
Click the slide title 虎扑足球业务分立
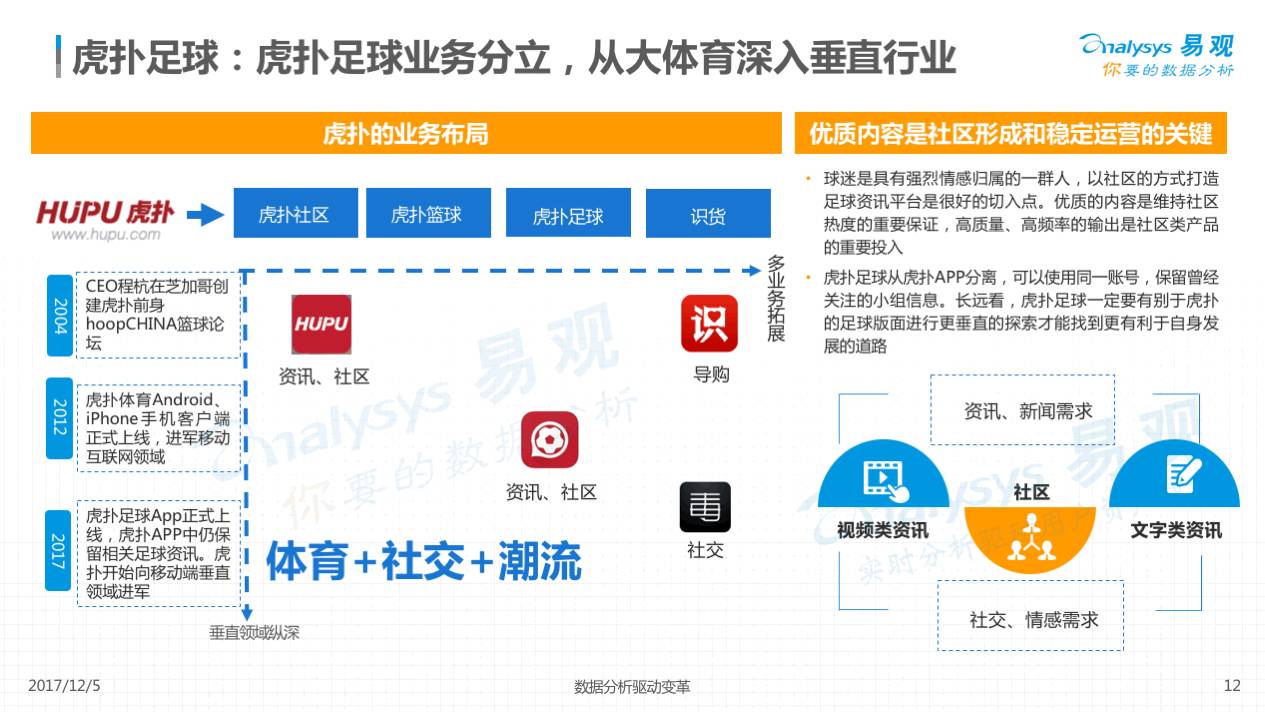tap(513, 58)
